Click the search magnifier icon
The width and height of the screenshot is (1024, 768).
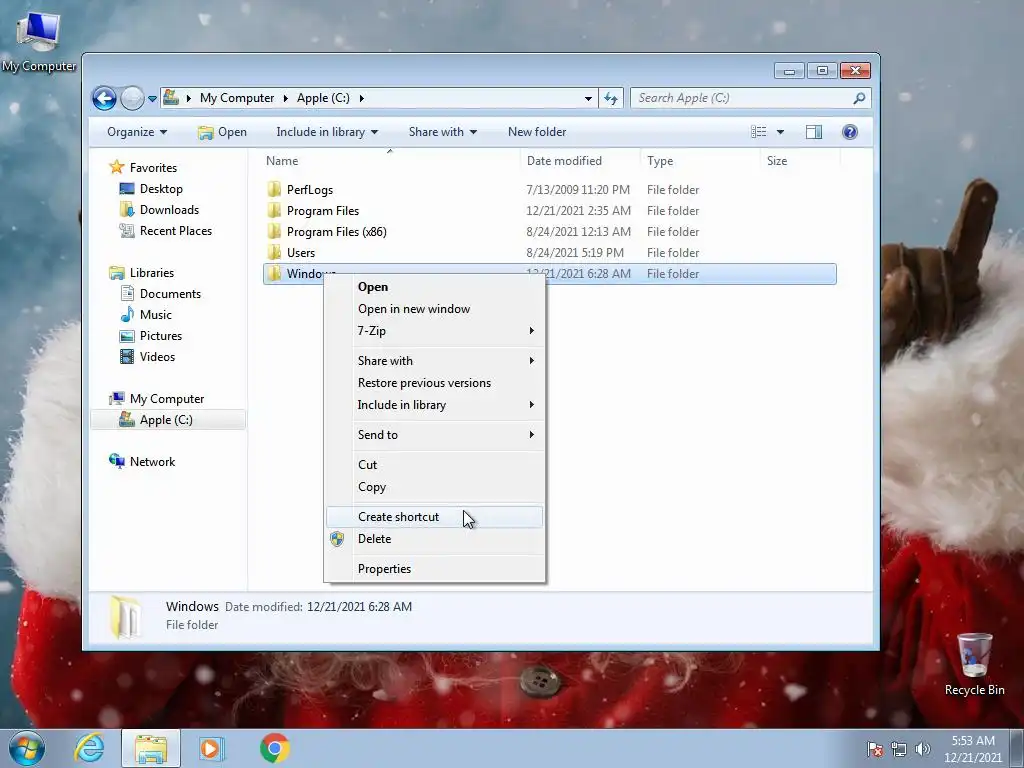859,98
